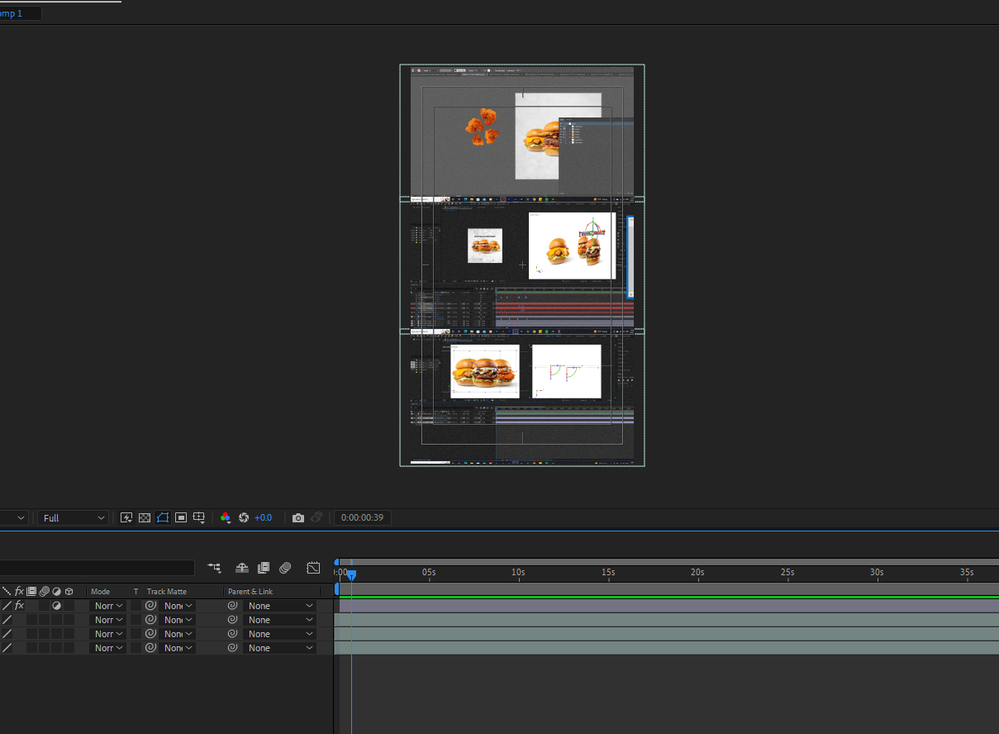Open the grid and guide options icon
Image resolution: width=999 pixels, height=734 pixels.
199,517
